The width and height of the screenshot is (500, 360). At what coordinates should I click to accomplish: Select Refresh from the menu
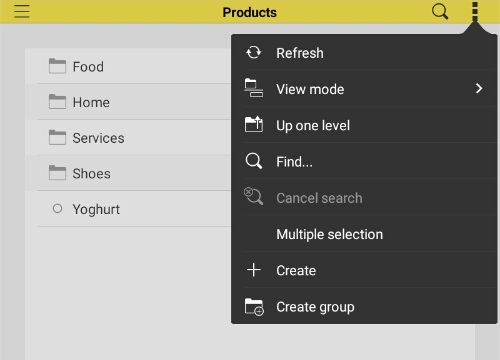point(364,53)
